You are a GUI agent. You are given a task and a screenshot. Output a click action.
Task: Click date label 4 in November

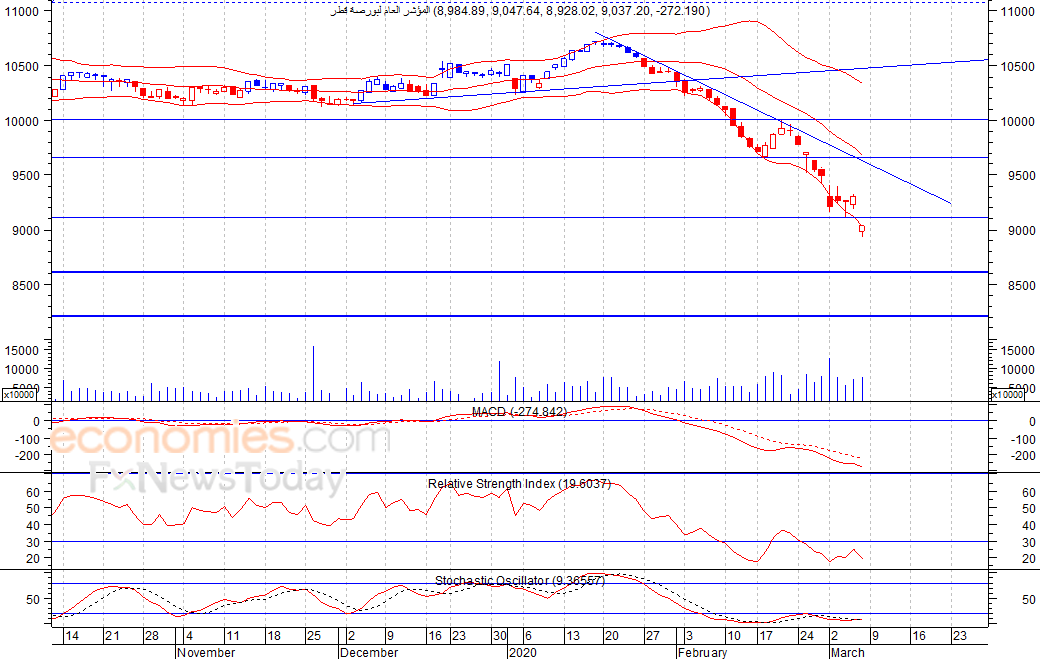(189, 636)
